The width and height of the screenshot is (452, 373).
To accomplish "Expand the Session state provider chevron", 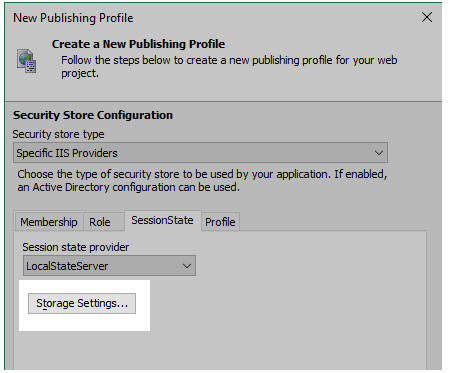I will 187,266.
